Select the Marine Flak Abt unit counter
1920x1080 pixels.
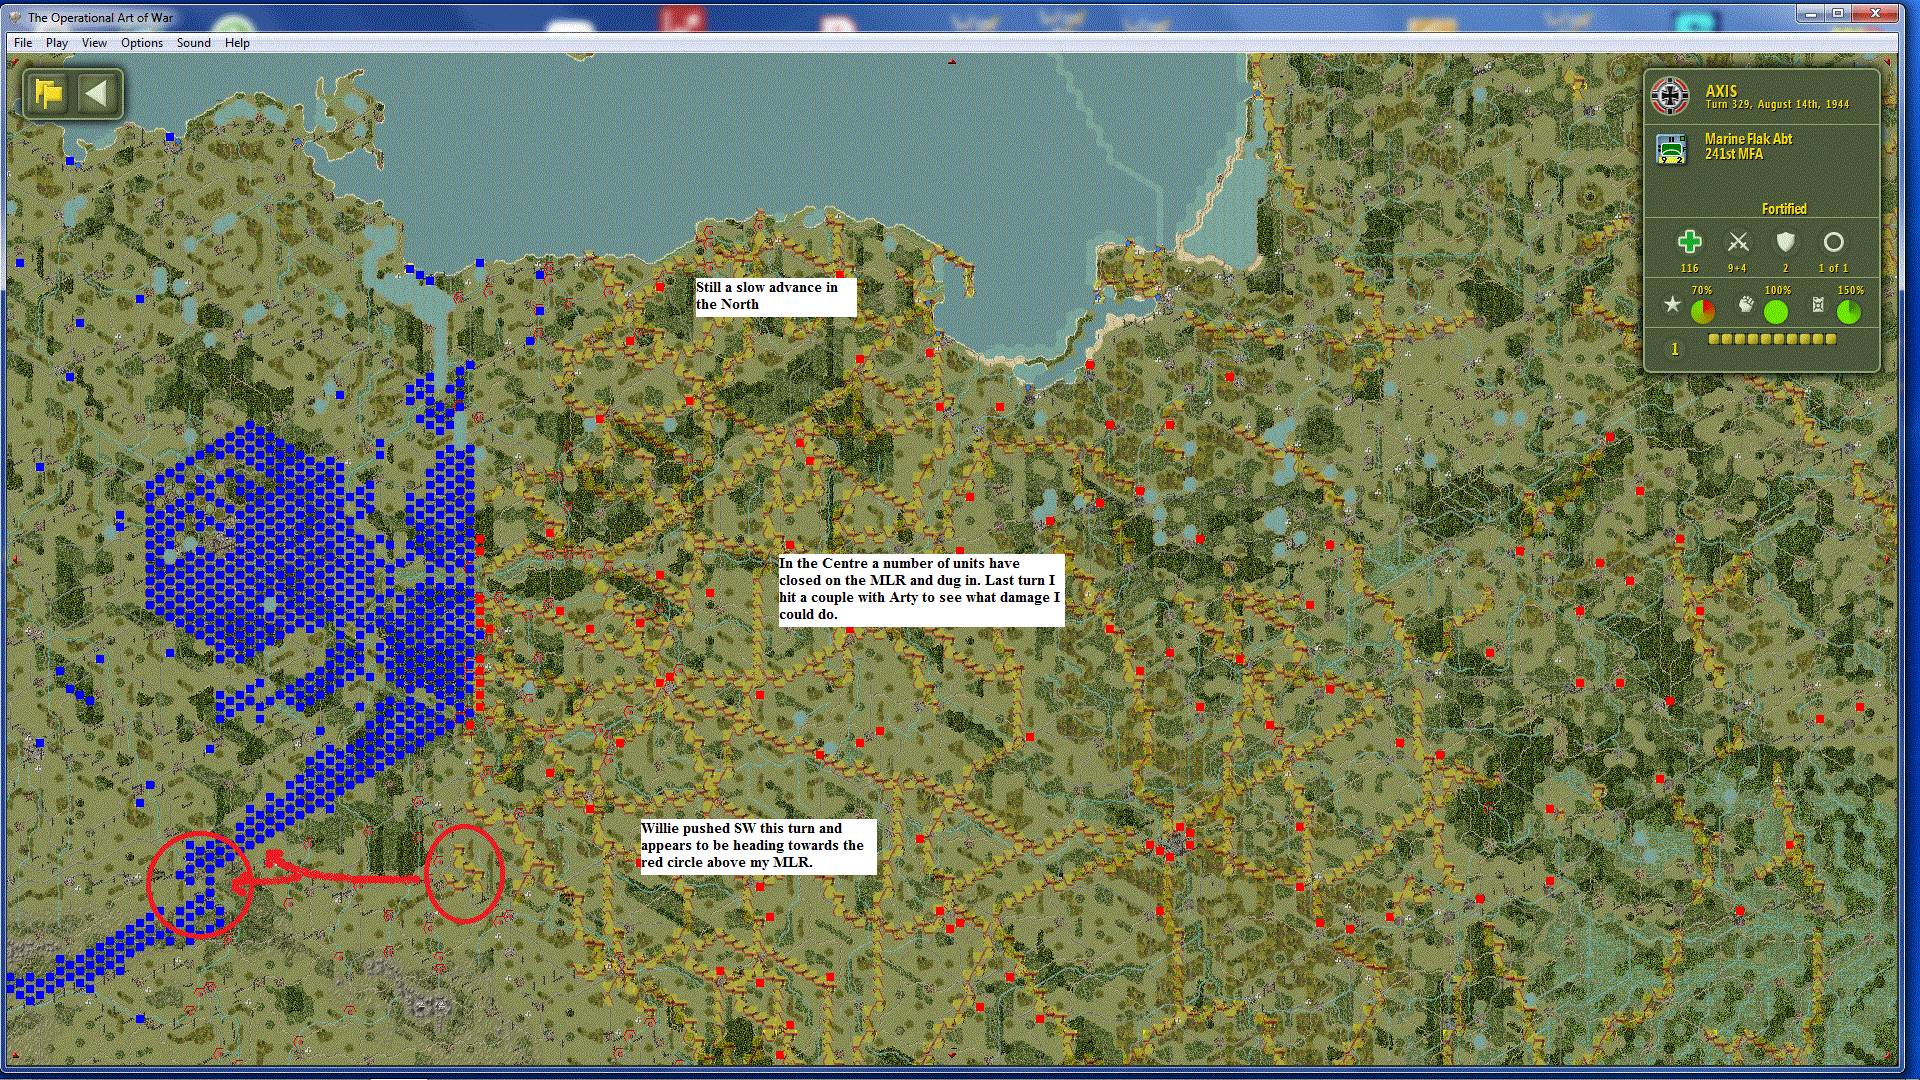(1671, 148)
